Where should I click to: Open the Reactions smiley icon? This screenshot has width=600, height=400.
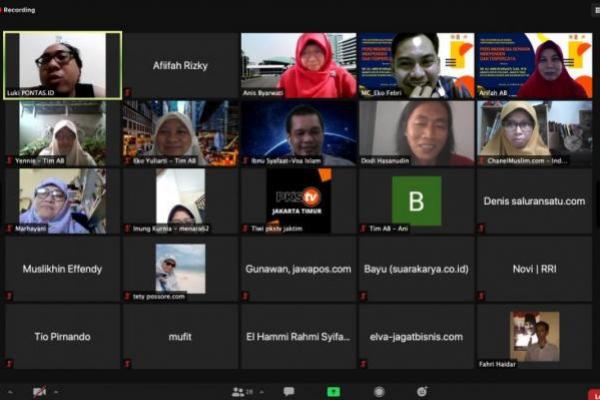(422, 392)
